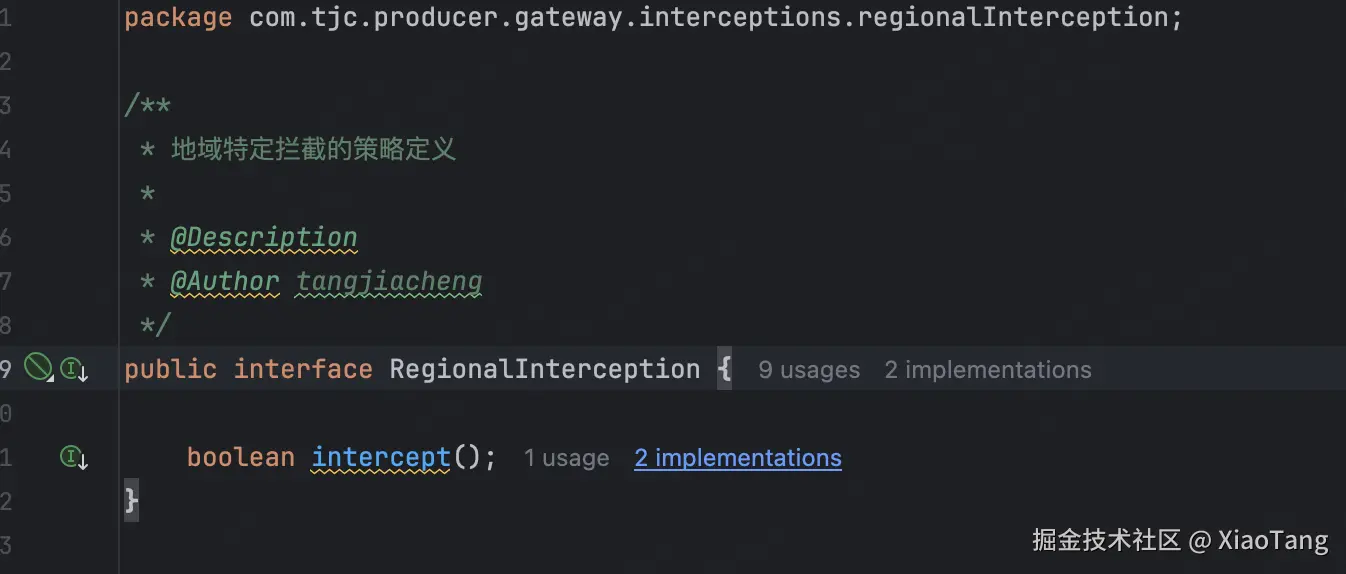This screenshot has width=1346, height=574.
Task: Click the @Author Javadoc tag
Action: 225,281
